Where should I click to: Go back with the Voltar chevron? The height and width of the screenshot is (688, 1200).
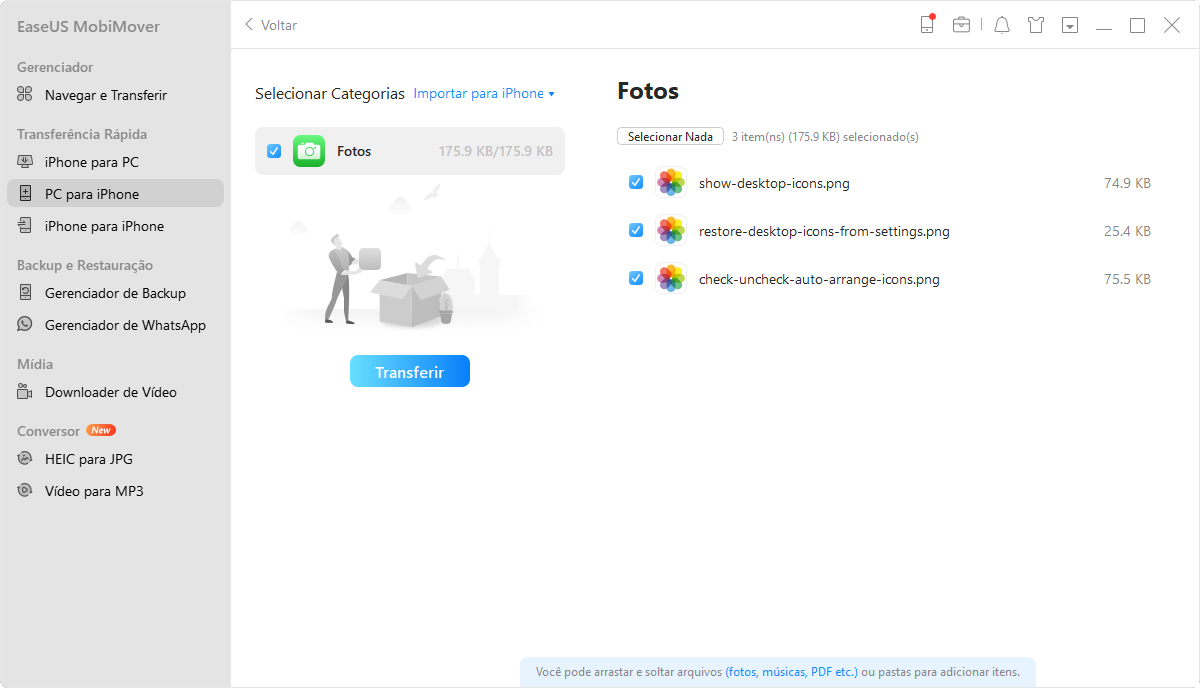[x=250, y=25]
